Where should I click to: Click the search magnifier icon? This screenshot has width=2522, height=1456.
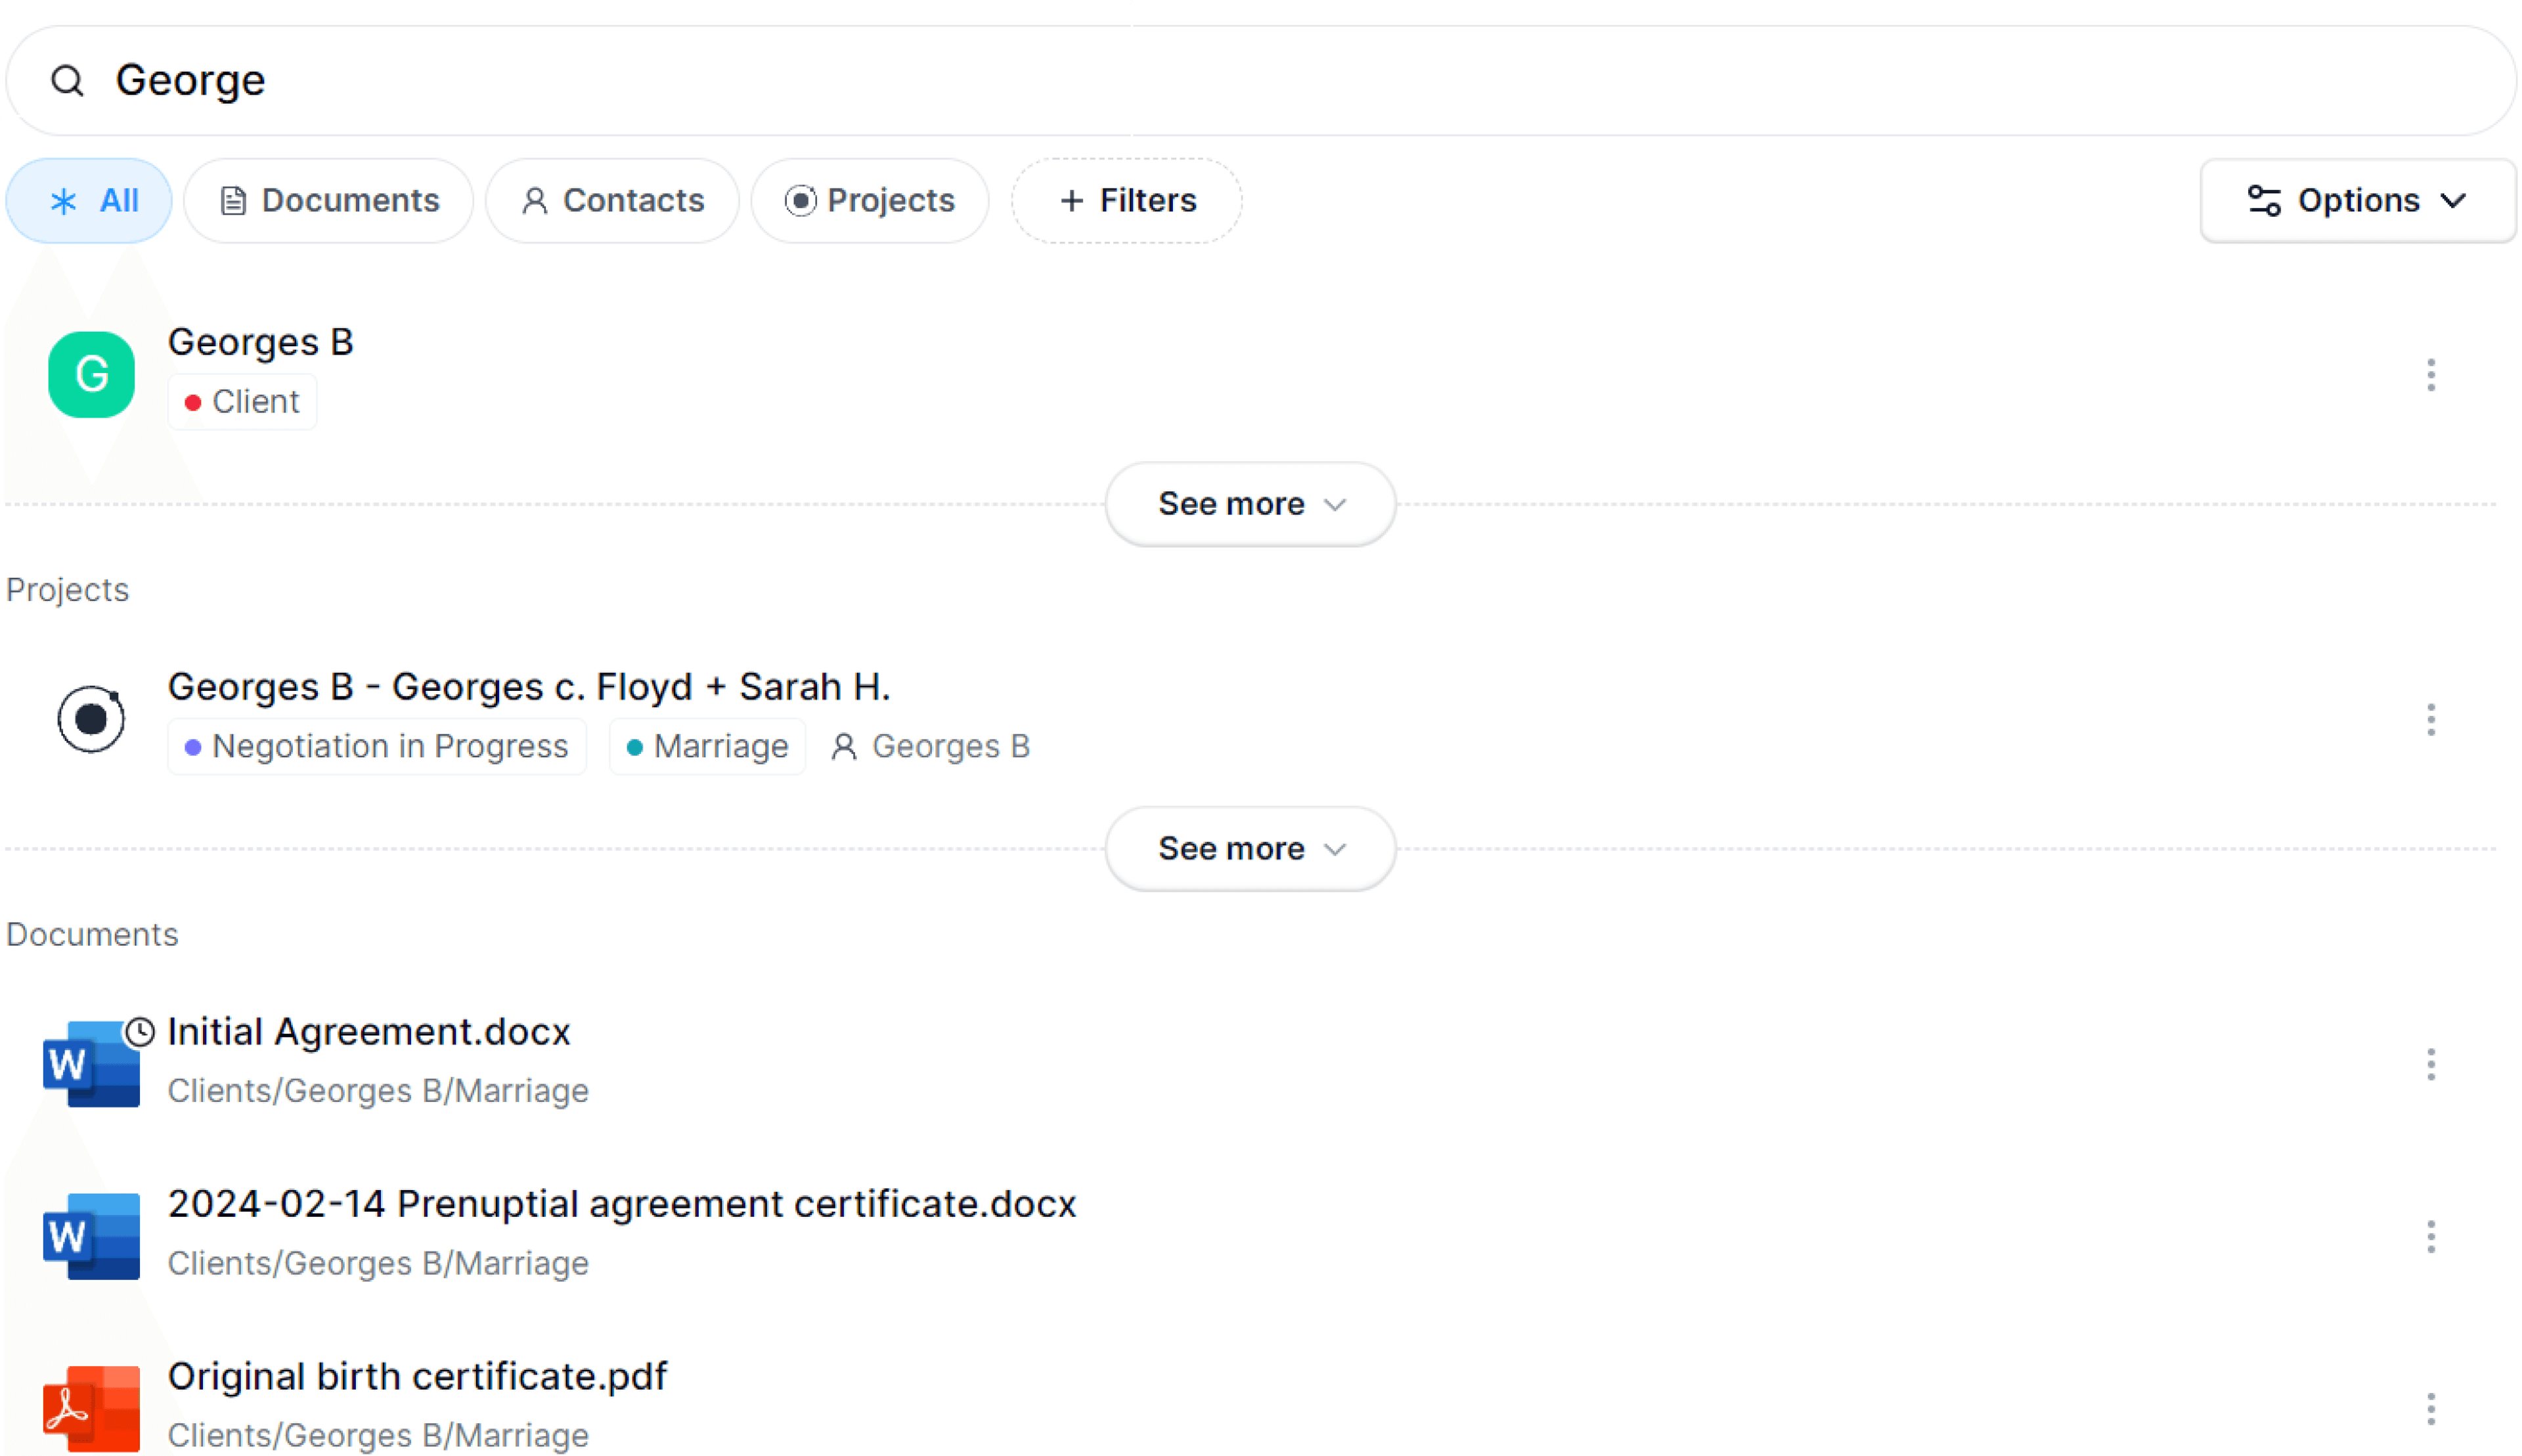point(67,81)
